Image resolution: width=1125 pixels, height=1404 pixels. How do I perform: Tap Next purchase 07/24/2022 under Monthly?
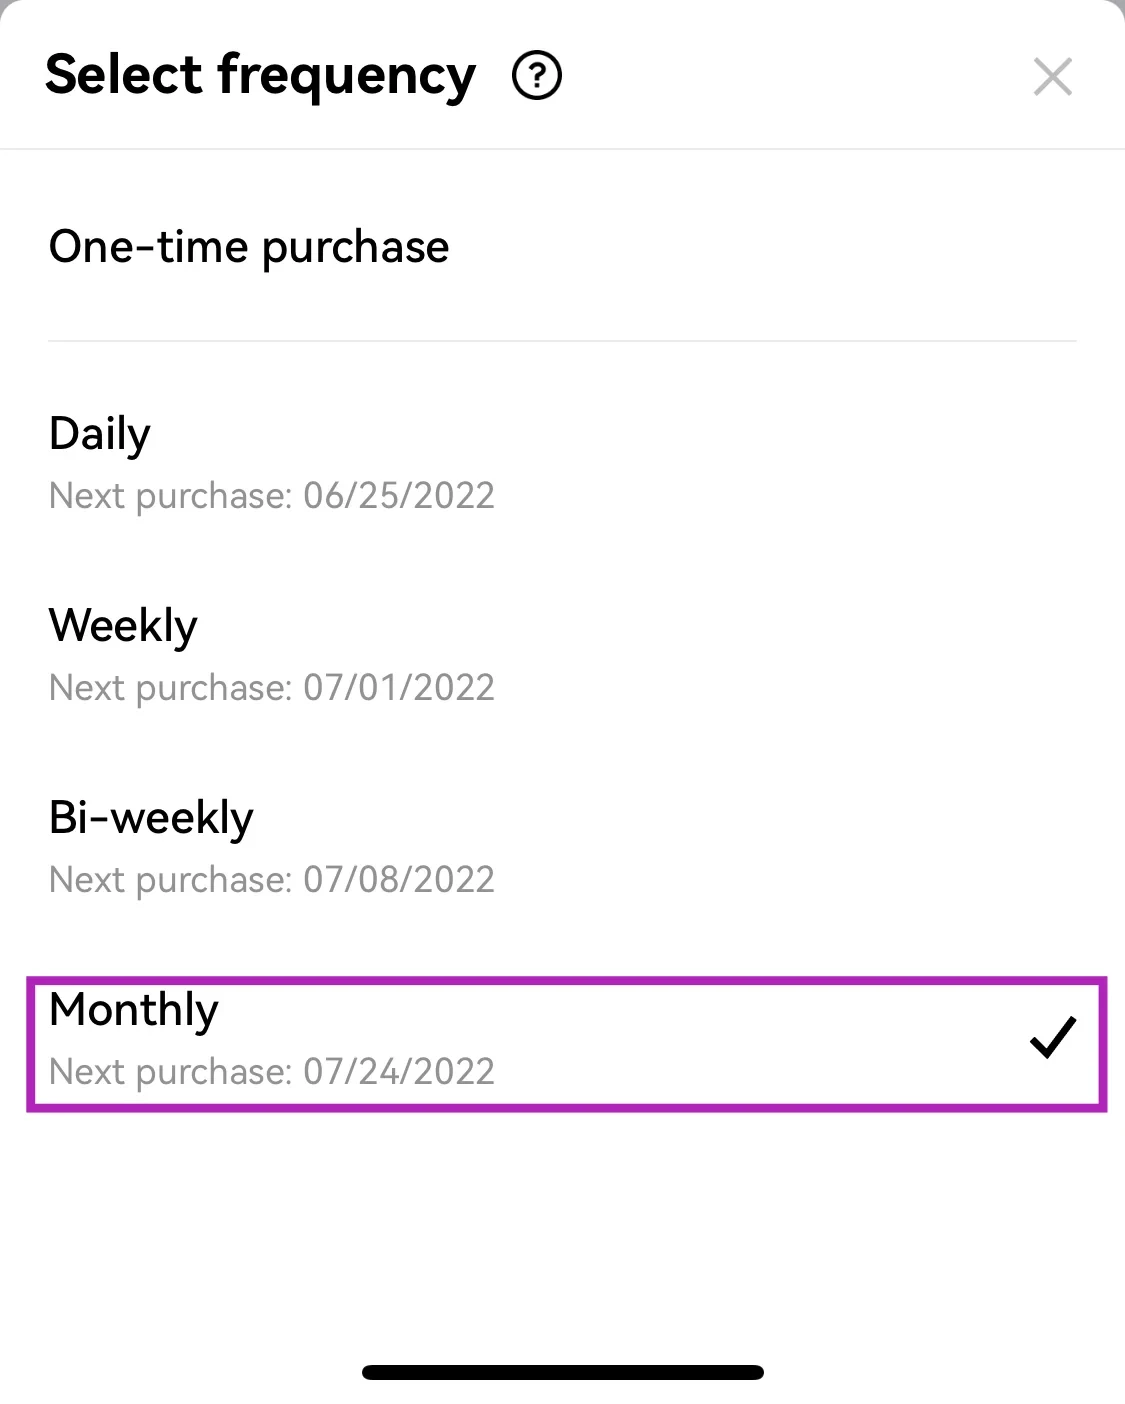tap(272, 1072)
